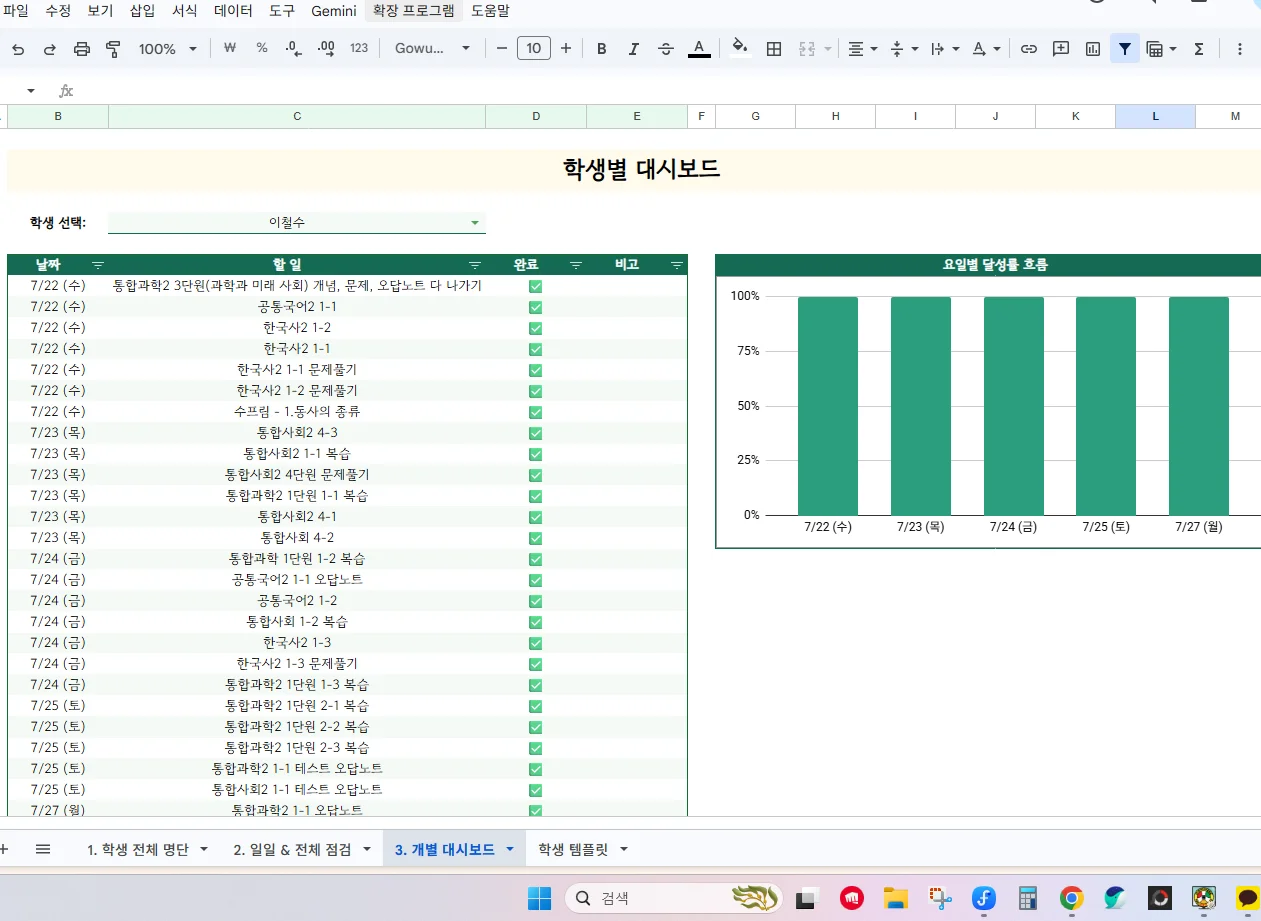Open the 완료 column filter

coord(576,265)
